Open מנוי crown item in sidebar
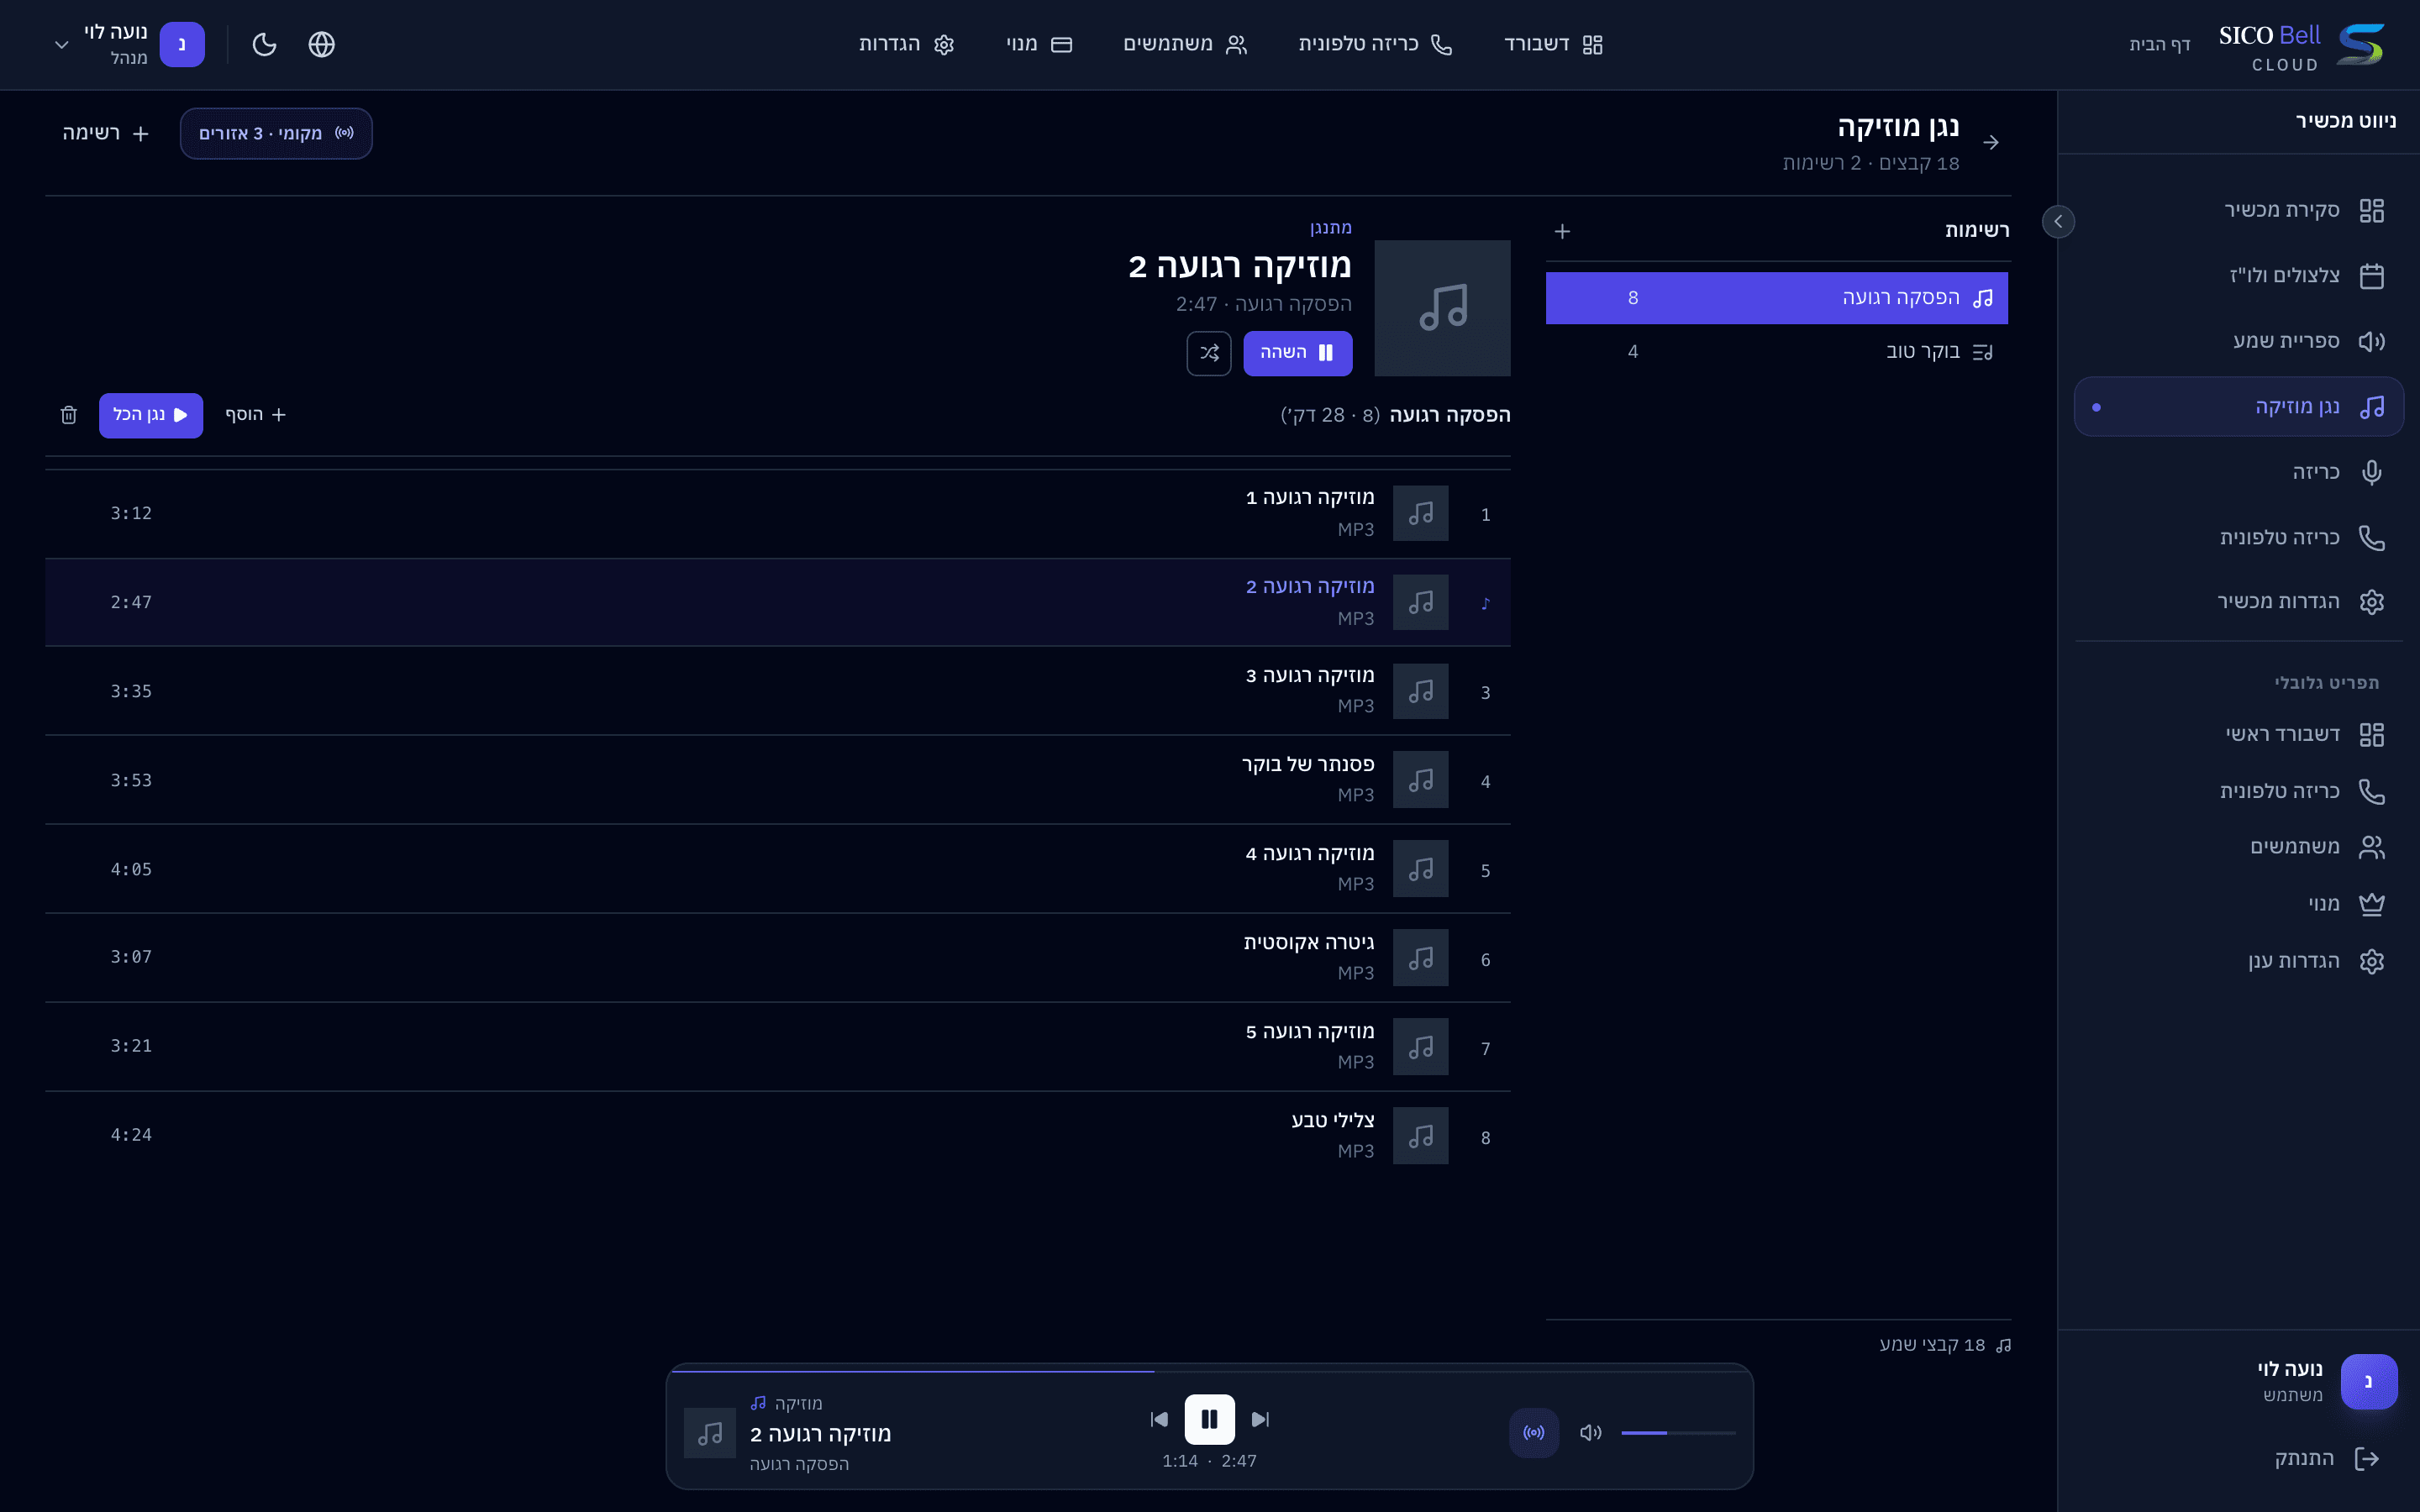 click(x=2239, y=904)
